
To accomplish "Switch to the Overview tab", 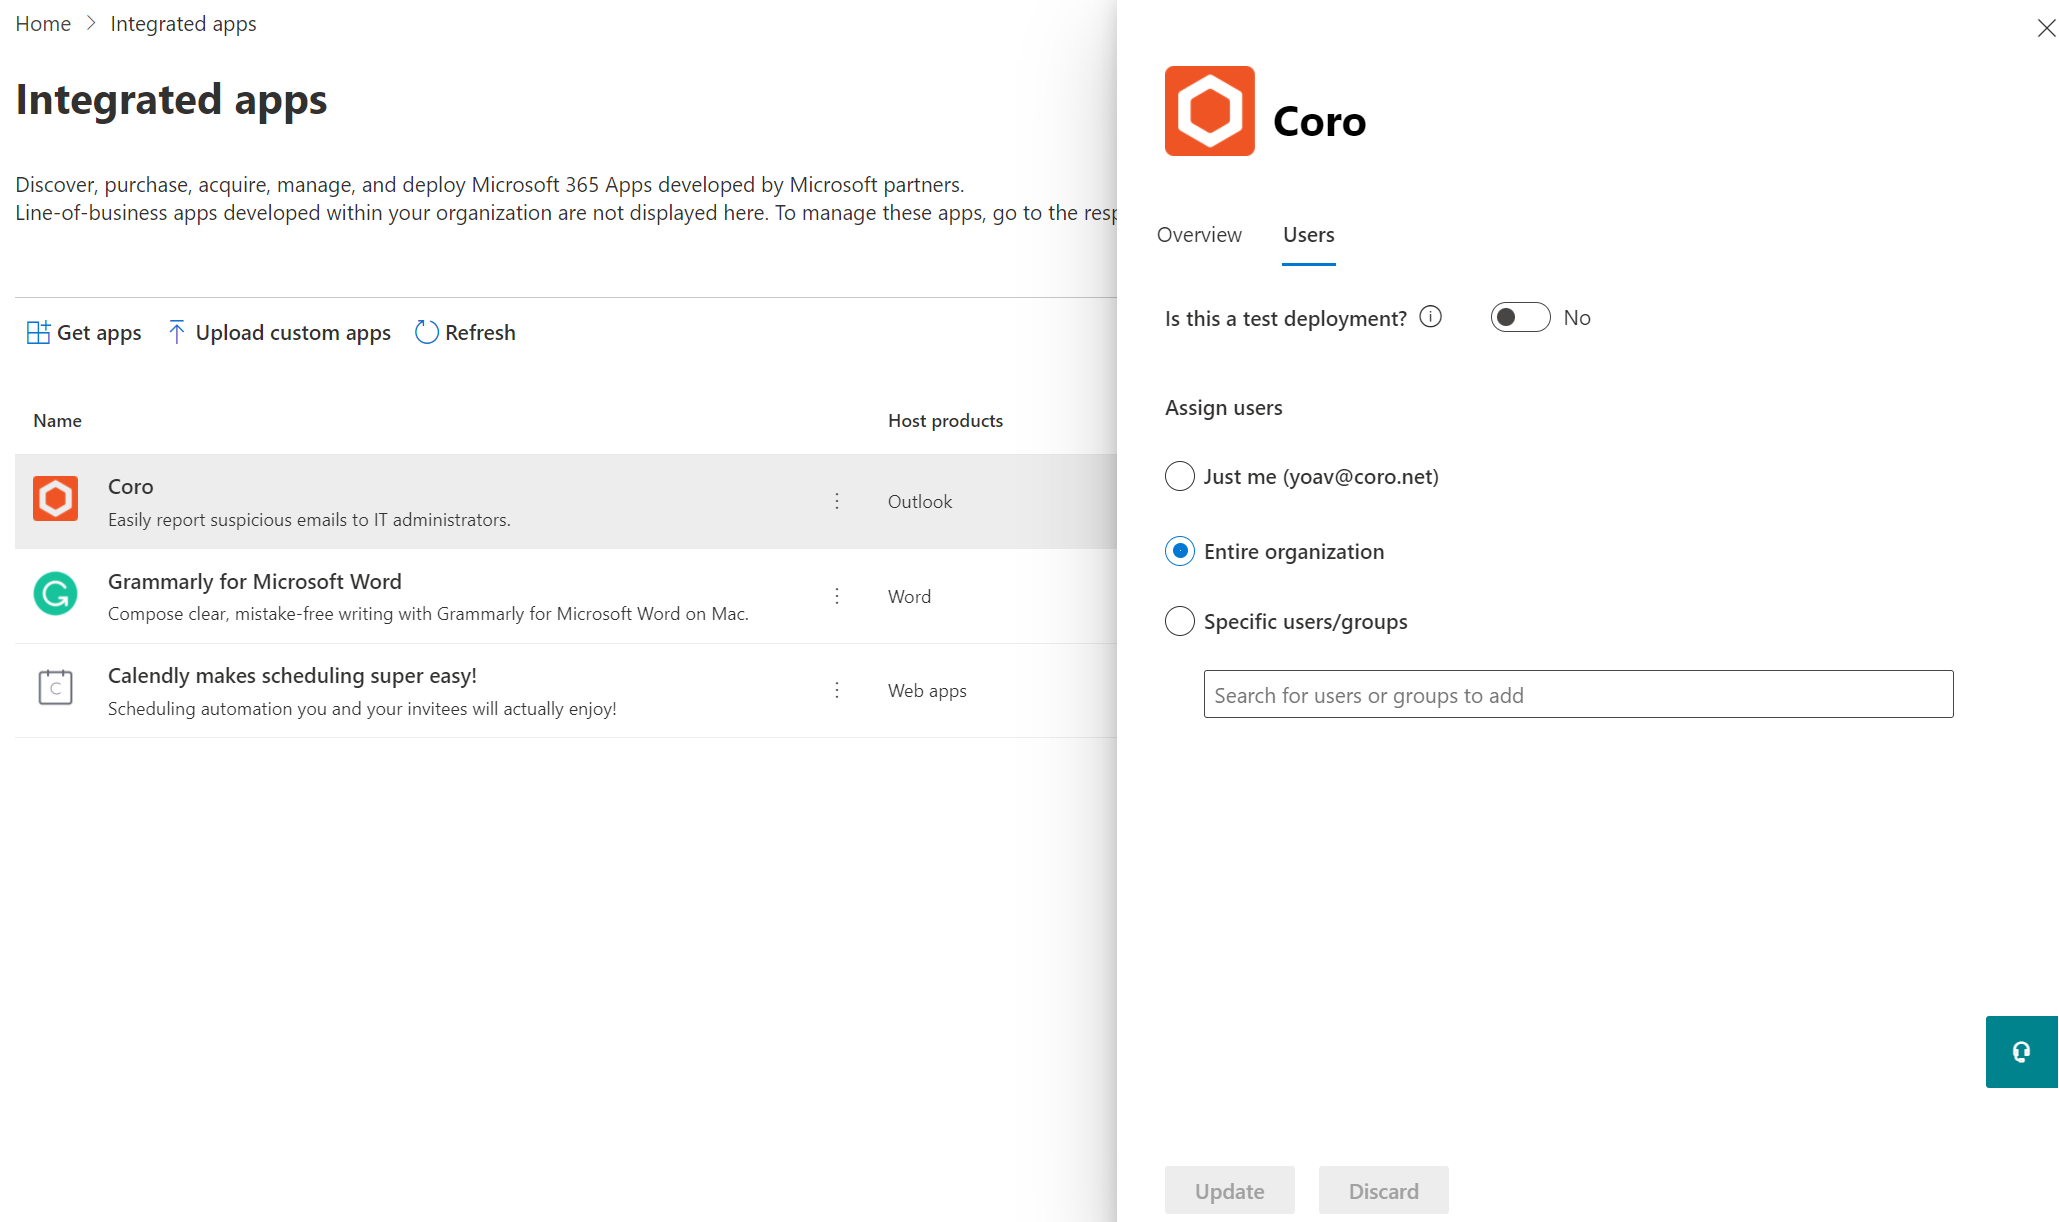I will [1199, 235].
